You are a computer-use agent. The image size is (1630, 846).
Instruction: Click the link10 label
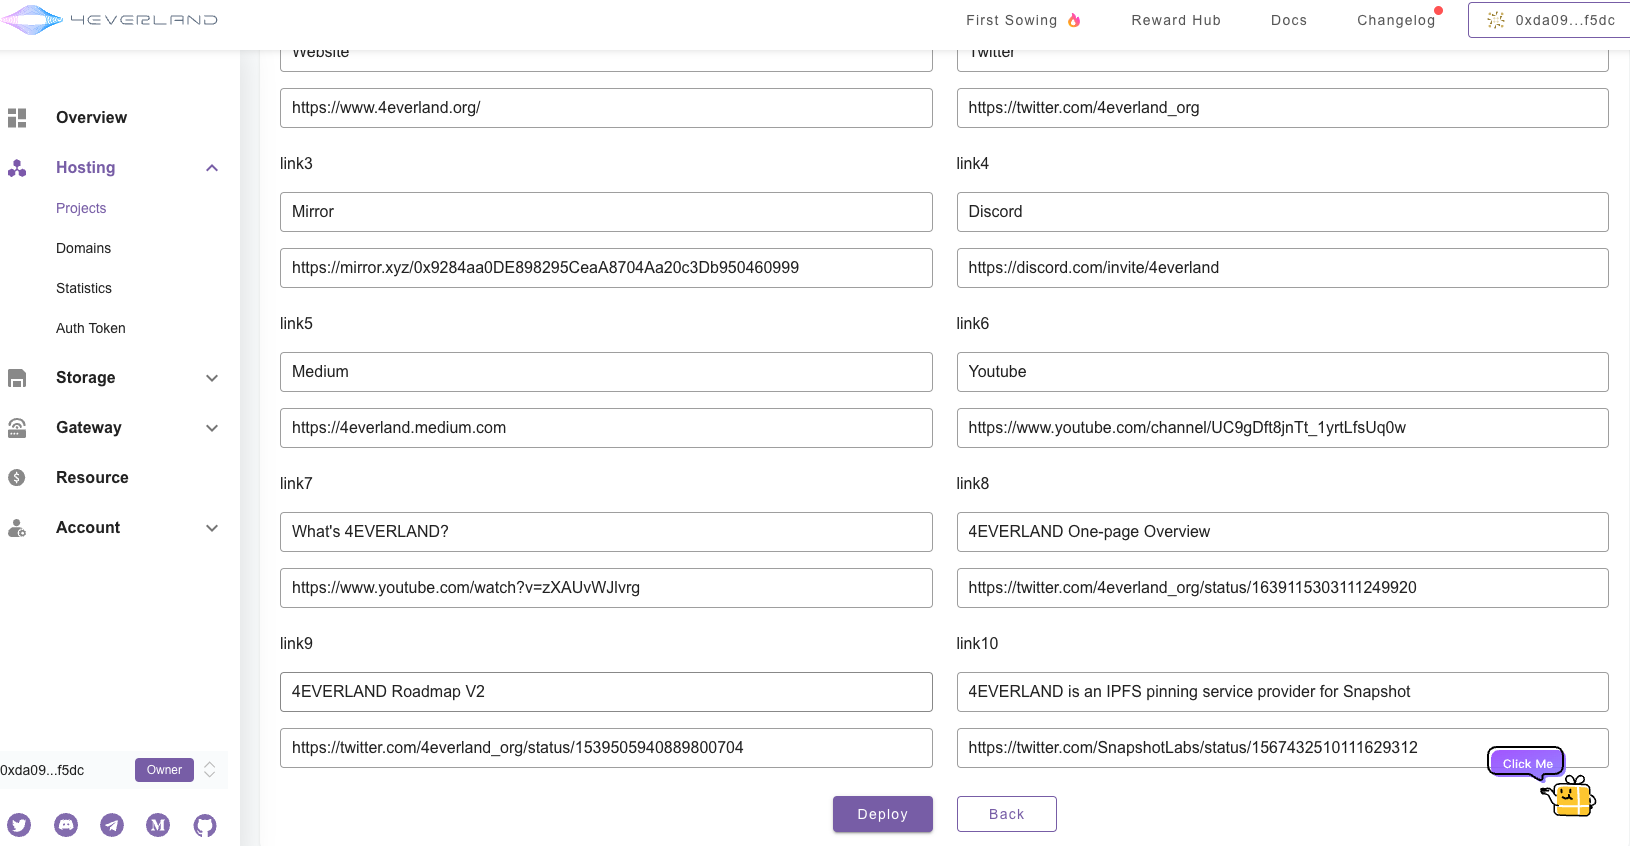coord(977,644)
